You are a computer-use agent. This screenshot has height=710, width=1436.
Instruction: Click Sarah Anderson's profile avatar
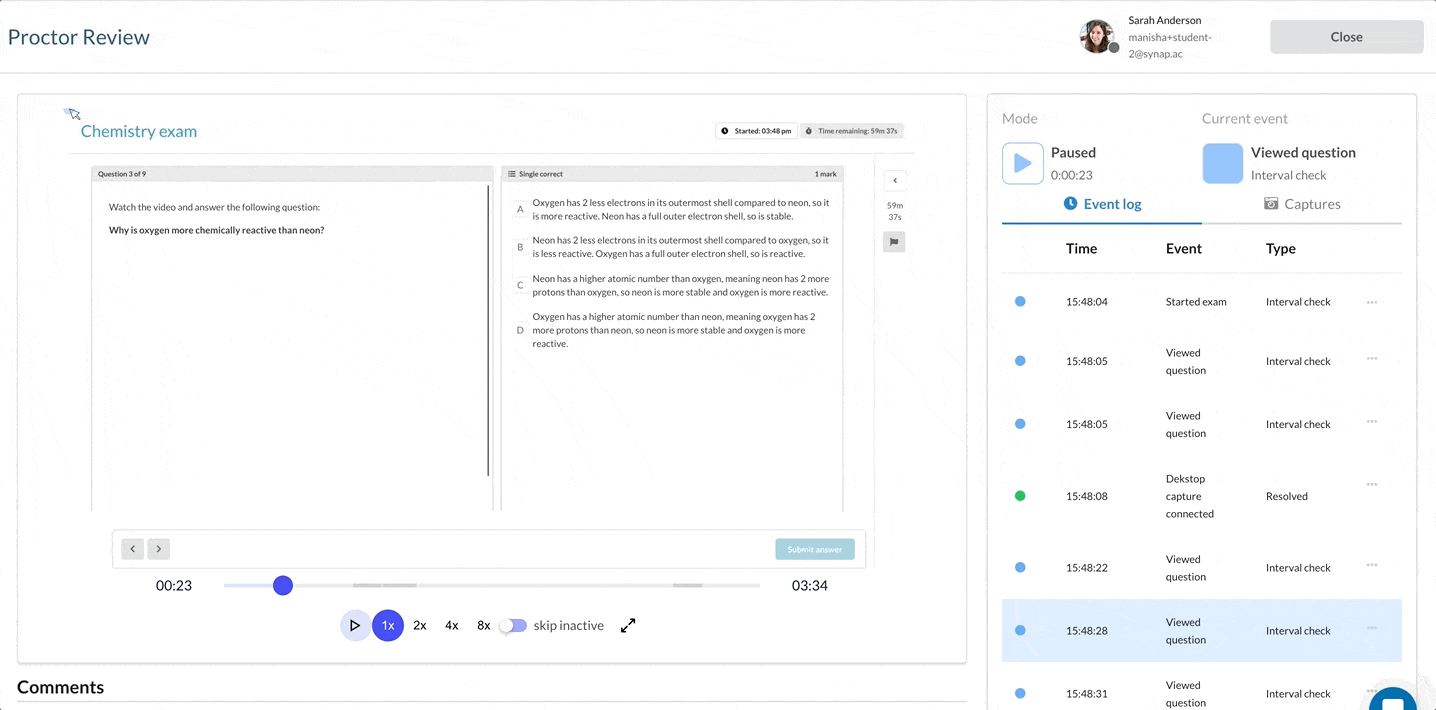click(1097, 37)
